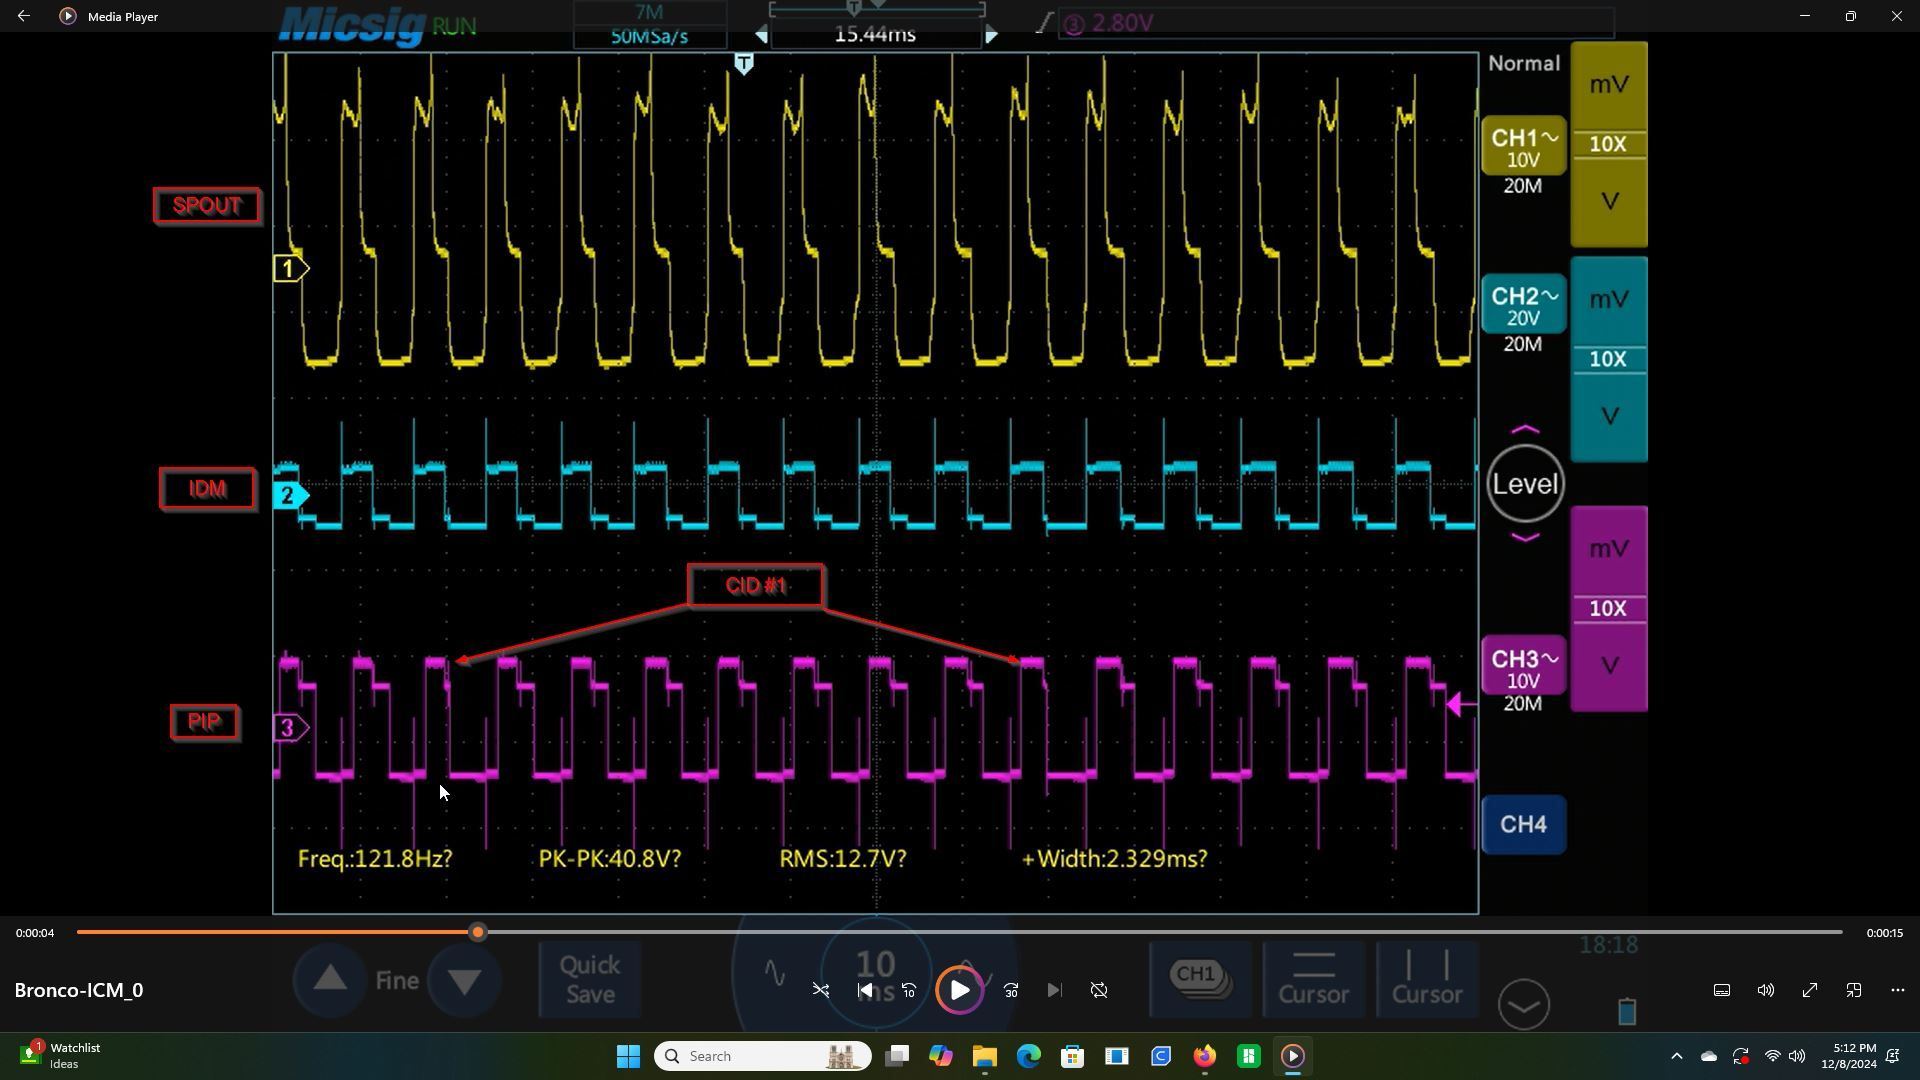Open the more options ellipsis menu
The image size is (1920, 1080).
click(x=1898, y=990)
